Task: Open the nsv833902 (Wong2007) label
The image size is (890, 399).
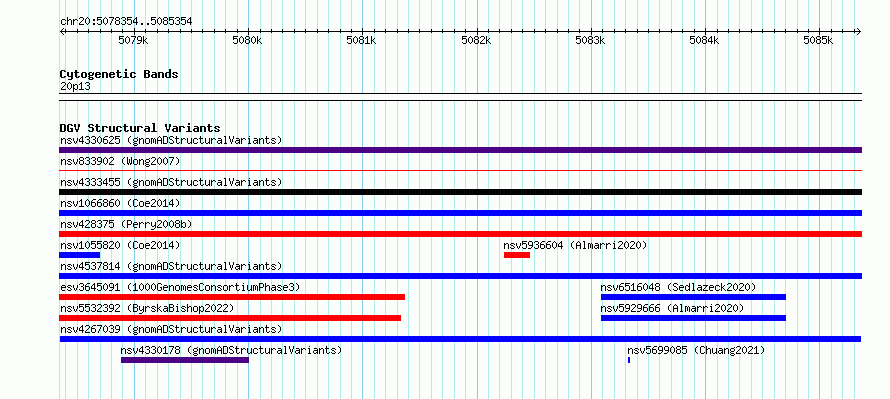Action: (x=120, y=161)
